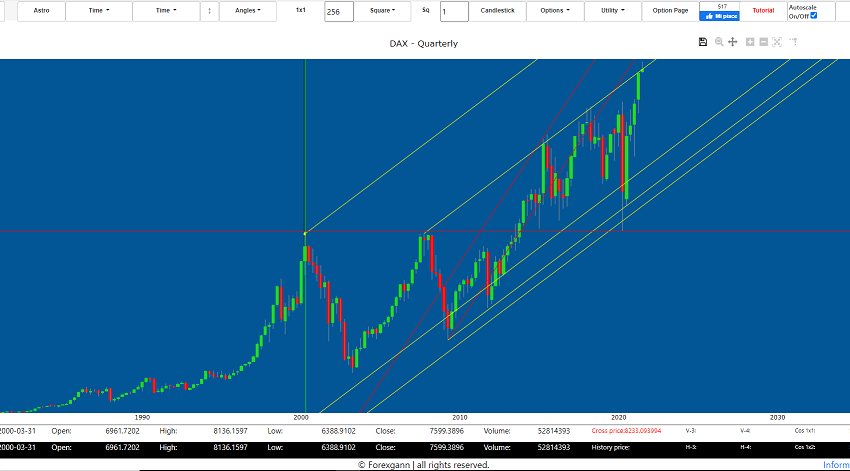Click the input field containing 256

(337, 12)
